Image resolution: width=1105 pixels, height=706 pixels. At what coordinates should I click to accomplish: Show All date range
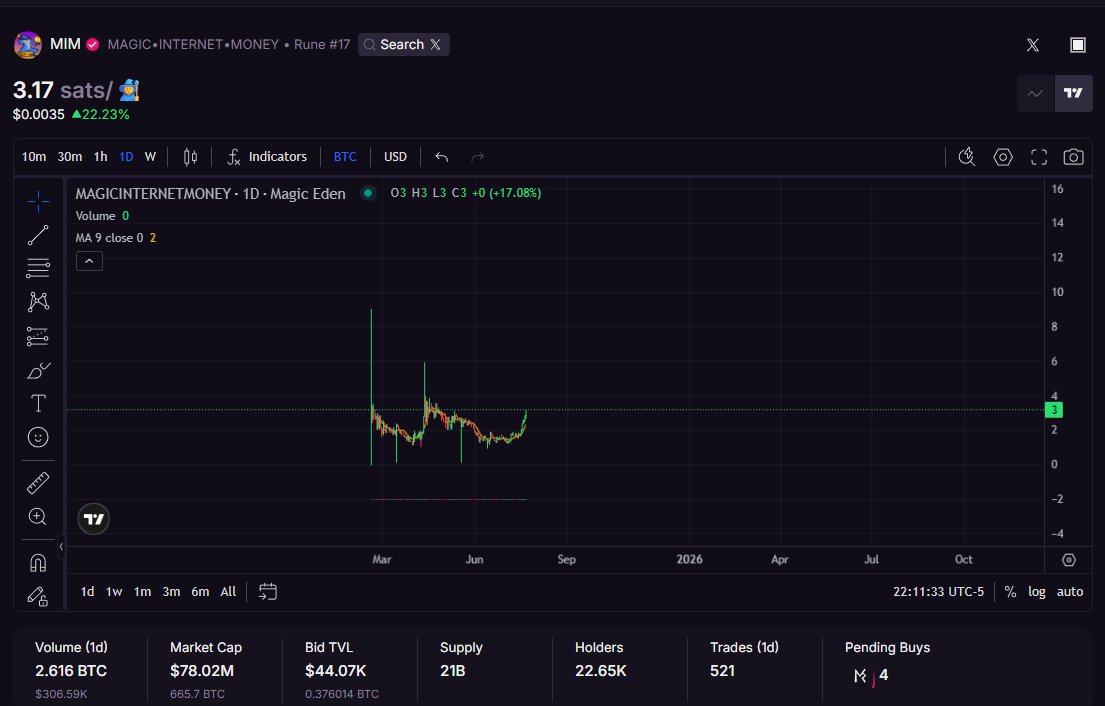228,592
